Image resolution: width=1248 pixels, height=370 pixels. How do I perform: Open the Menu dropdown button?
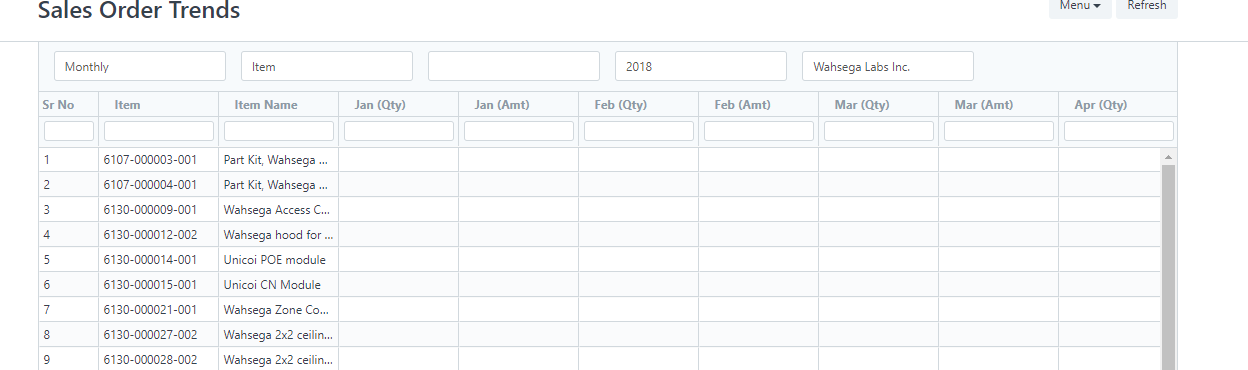[x=1080, y=7]
